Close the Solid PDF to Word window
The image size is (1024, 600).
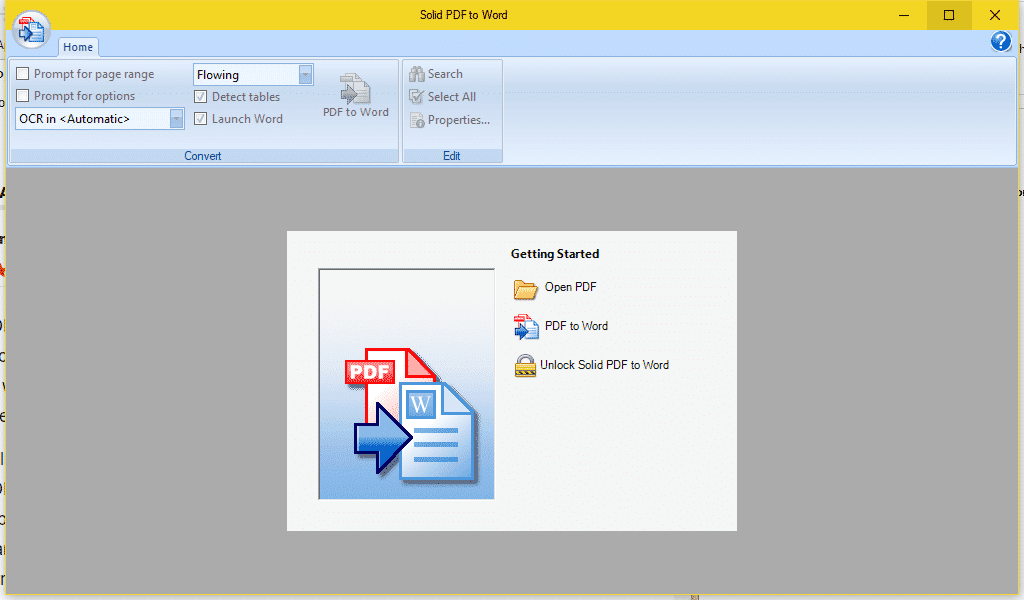click(x=995, y=15)
